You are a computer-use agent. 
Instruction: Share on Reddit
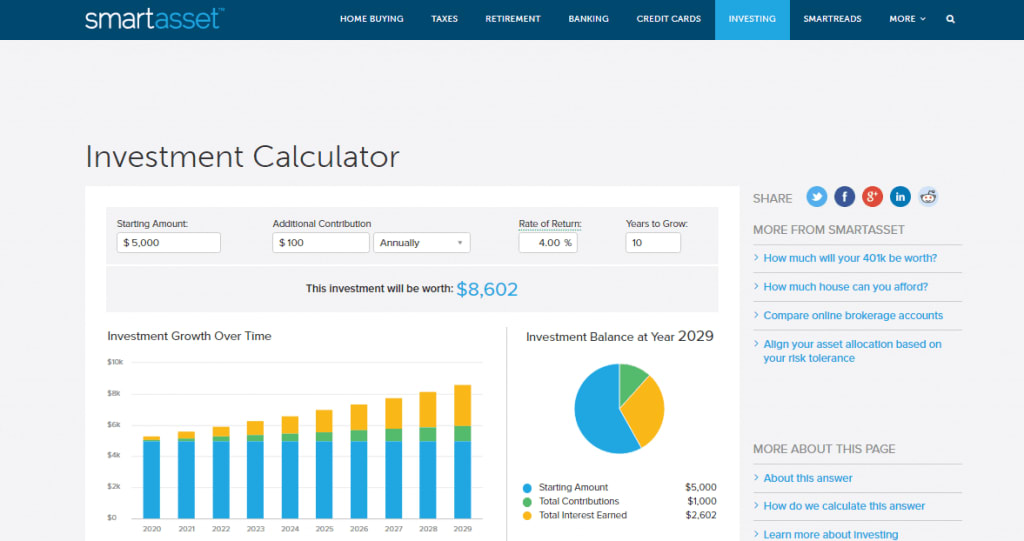click(x=928, y=197)
